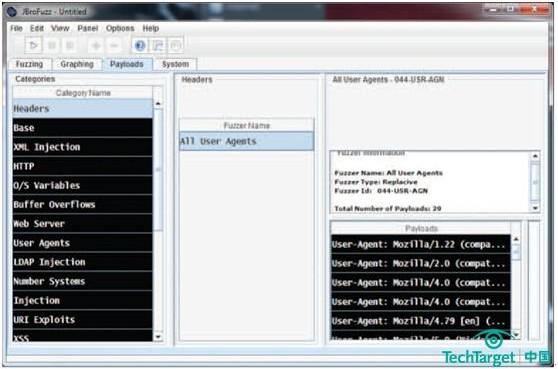Viewport: 558px width, 369px height.
Task: Click the stop icon after pause
Action: 70,45
